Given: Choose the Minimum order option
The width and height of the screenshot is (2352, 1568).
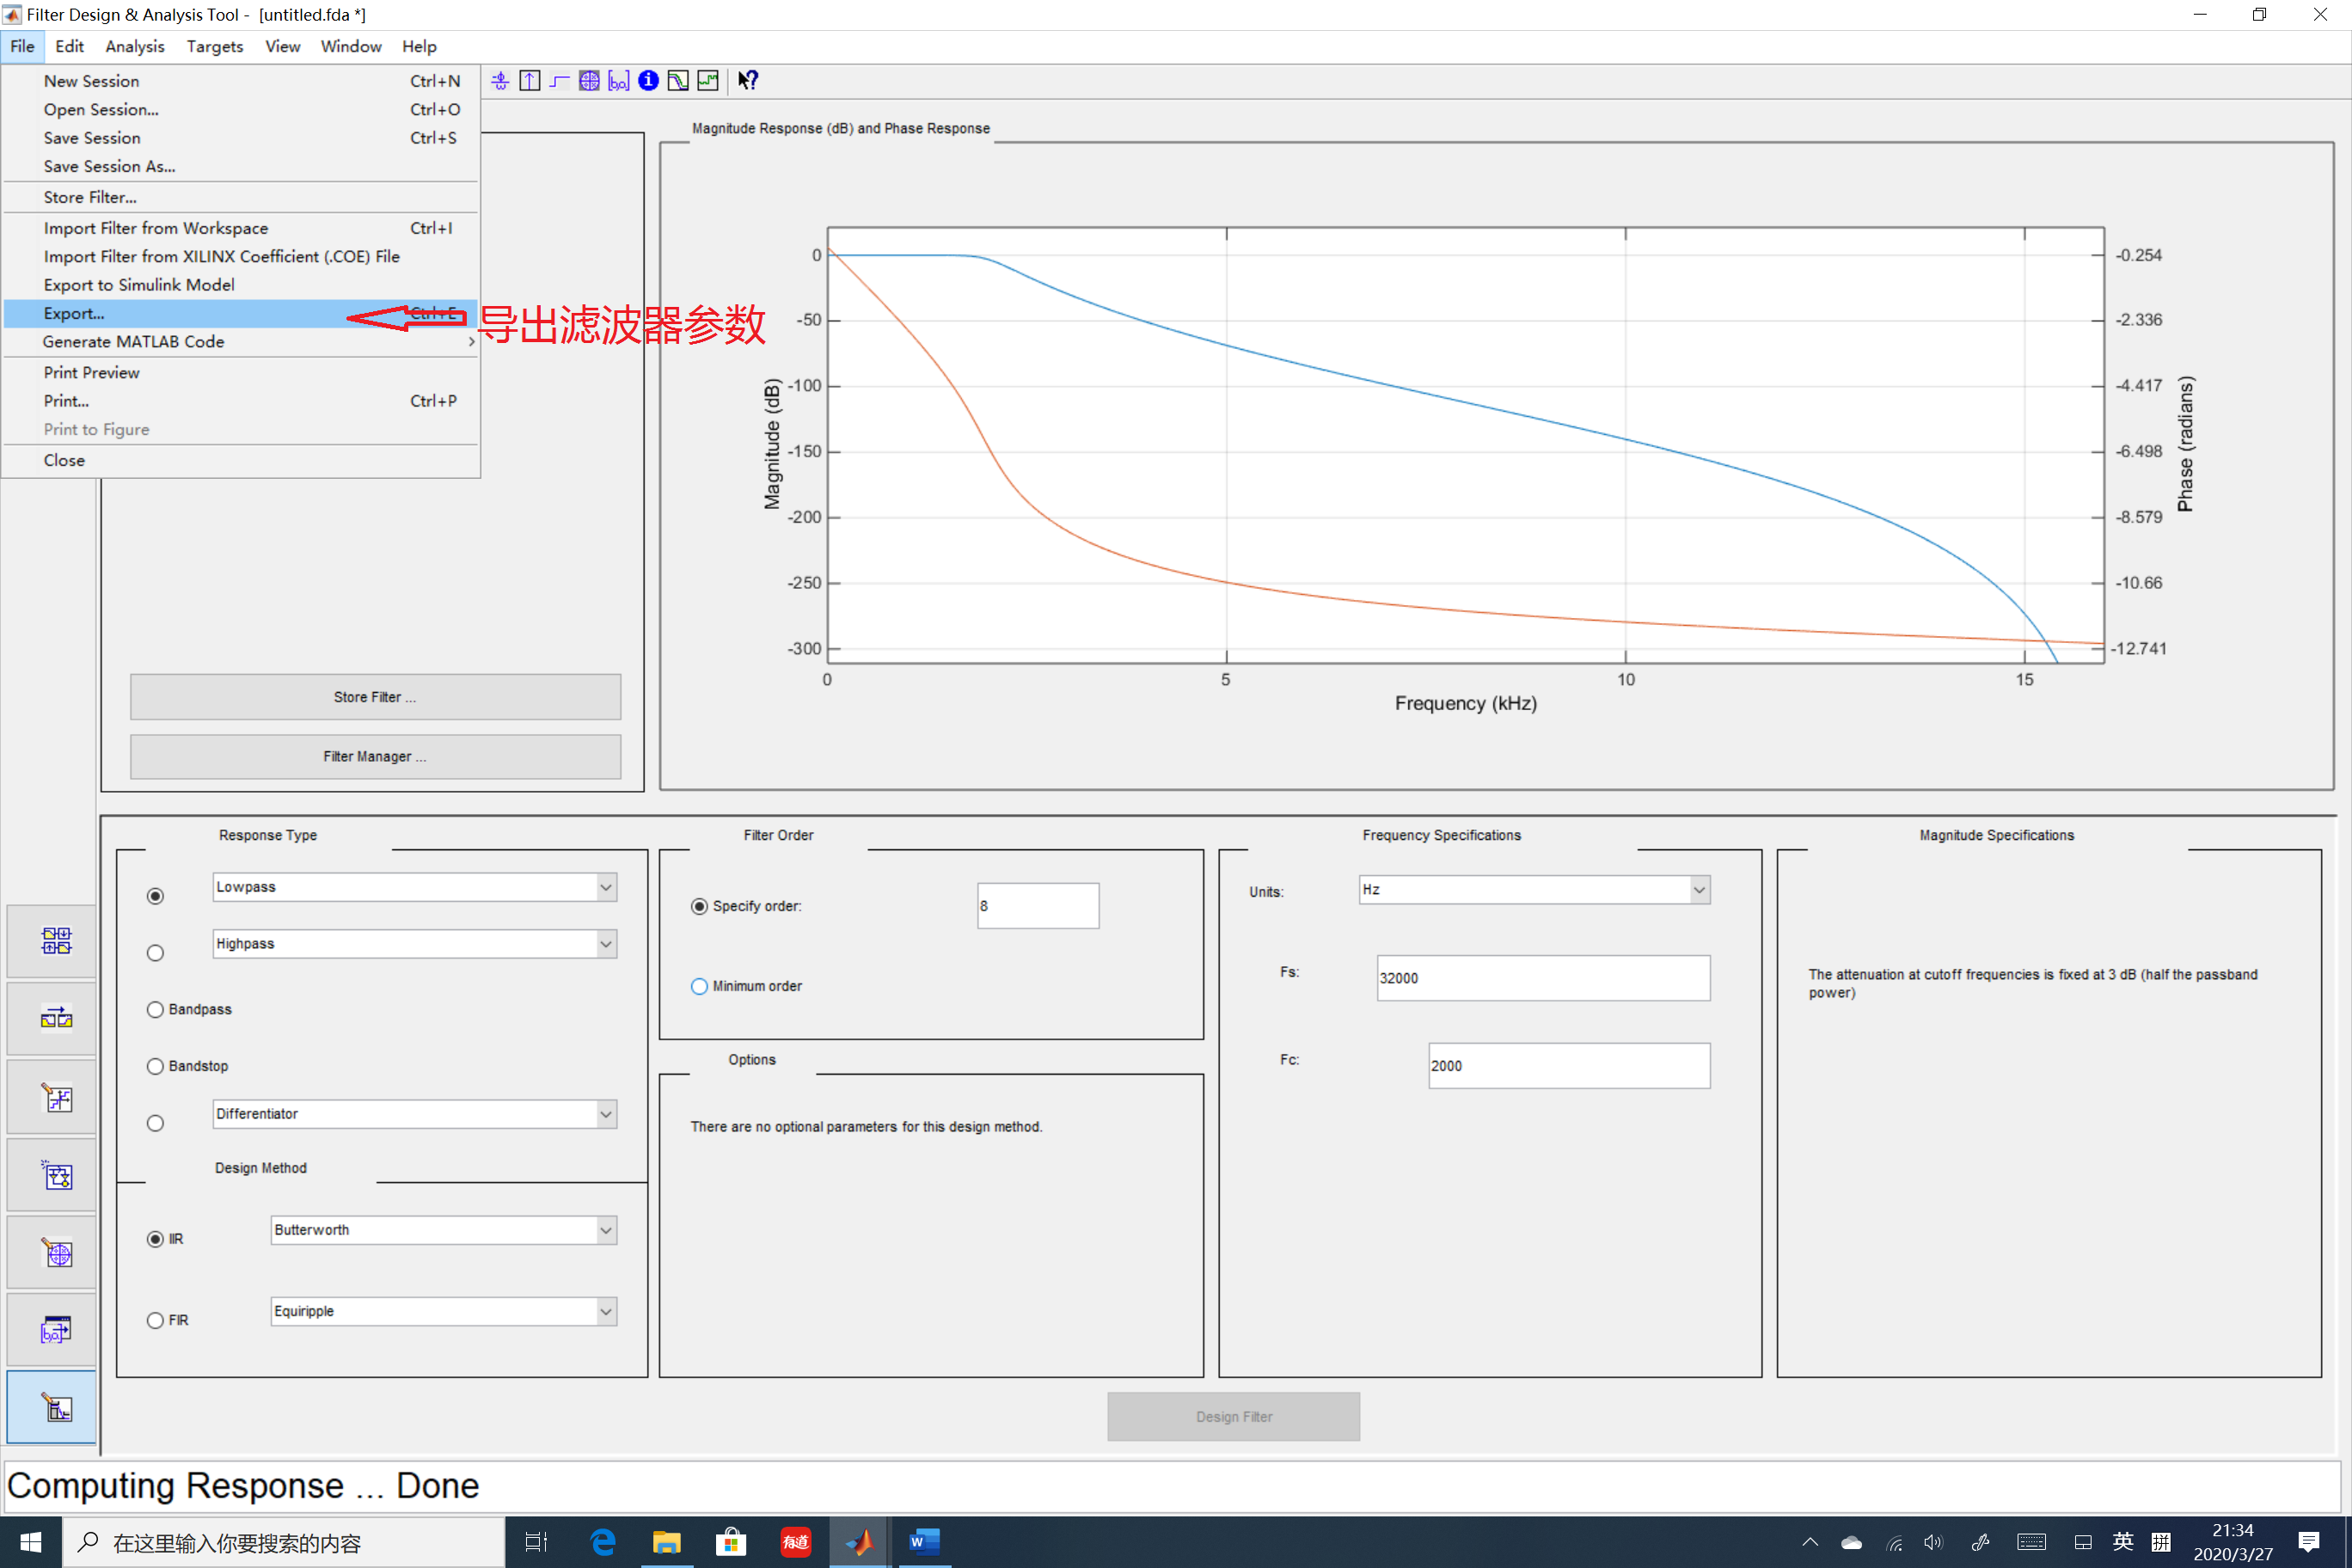Looking at the screenshot, I should 699,986.
